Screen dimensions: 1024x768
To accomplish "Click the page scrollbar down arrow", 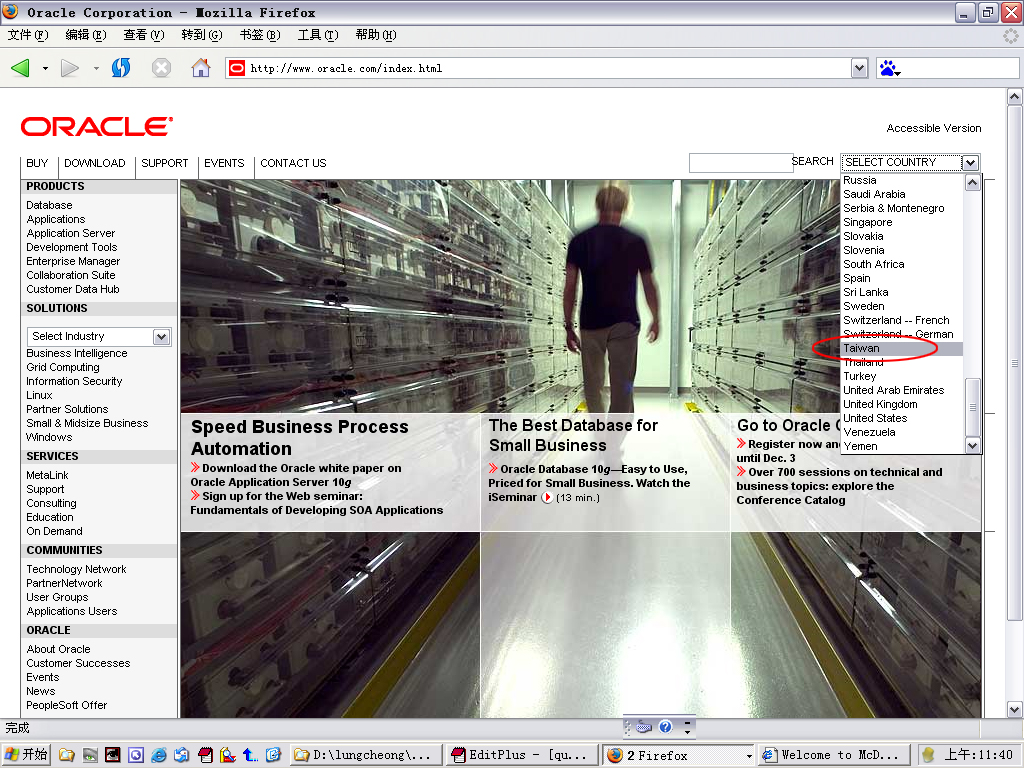I will point(1014,709).
